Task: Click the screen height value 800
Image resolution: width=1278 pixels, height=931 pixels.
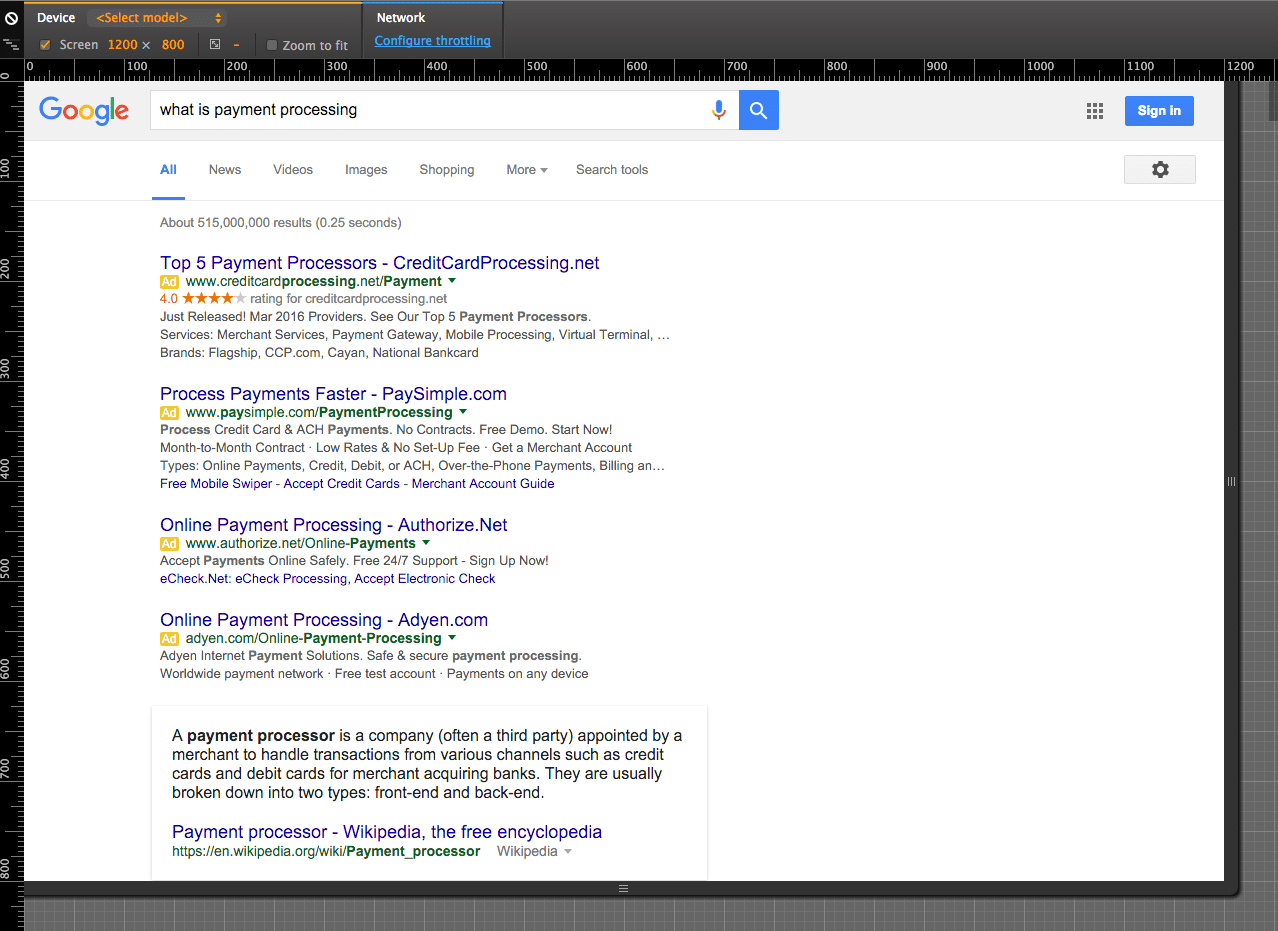Action: point(173,45)
